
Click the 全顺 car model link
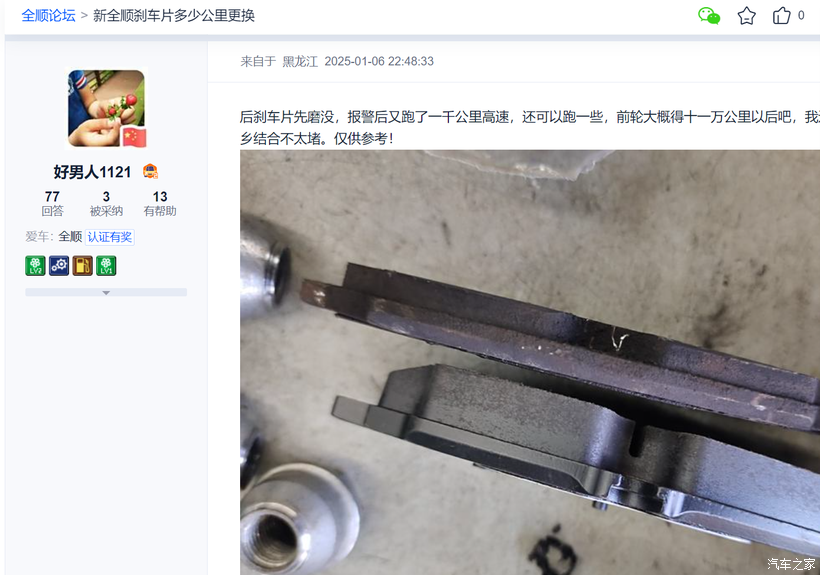coord(70,237)
